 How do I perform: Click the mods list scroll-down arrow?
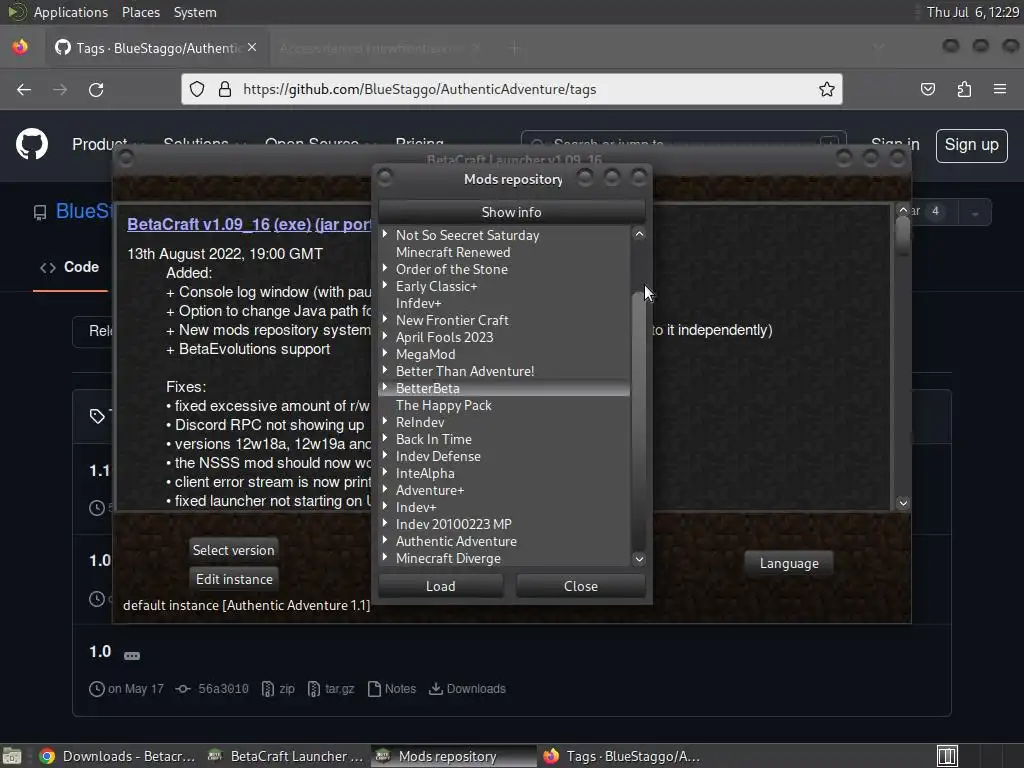click(x=639, y=558)
